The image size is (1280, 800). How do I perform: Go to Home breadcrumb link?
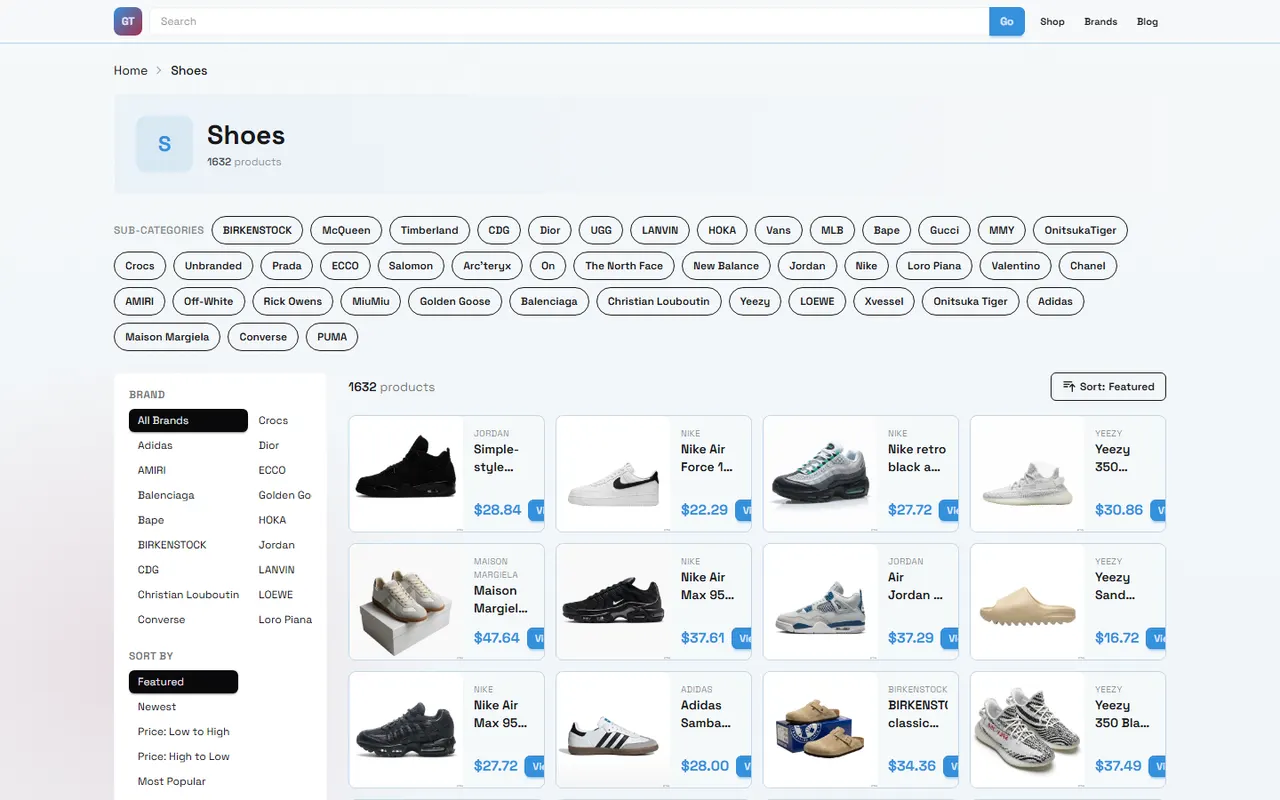[x=130, y=70]
